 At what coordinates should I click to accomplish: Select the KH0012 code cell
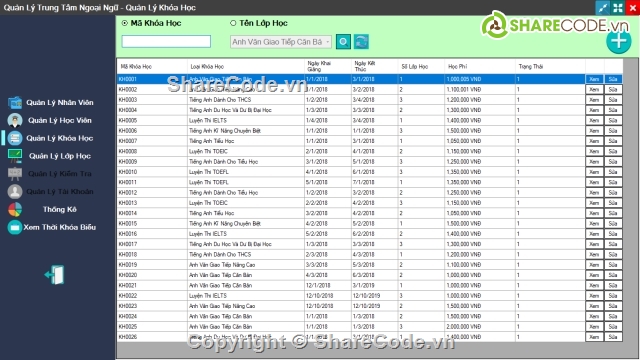pos(152,193)
